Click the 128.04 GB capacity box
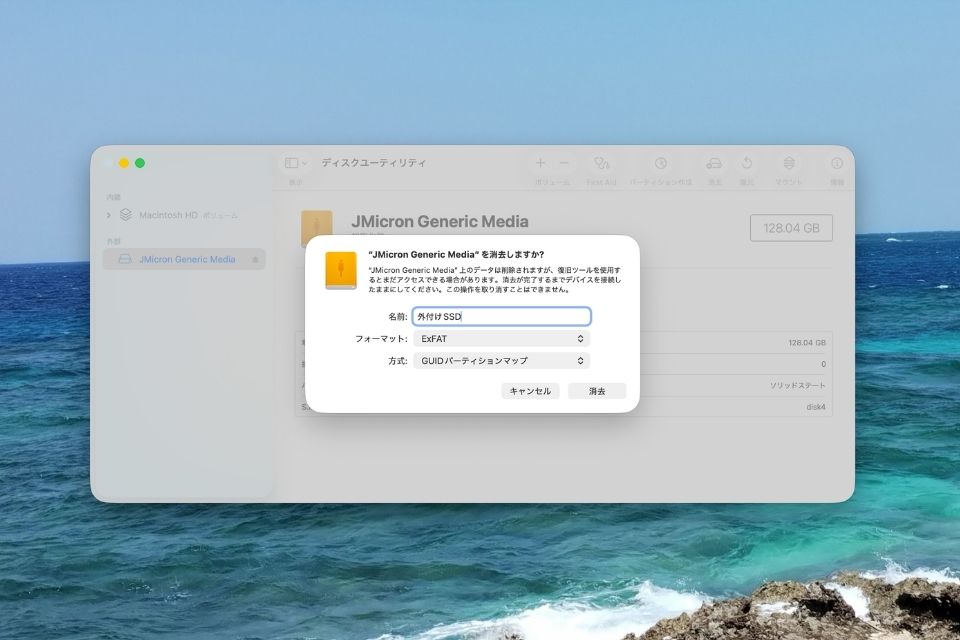960x640 pixels. tap(791, 228)
